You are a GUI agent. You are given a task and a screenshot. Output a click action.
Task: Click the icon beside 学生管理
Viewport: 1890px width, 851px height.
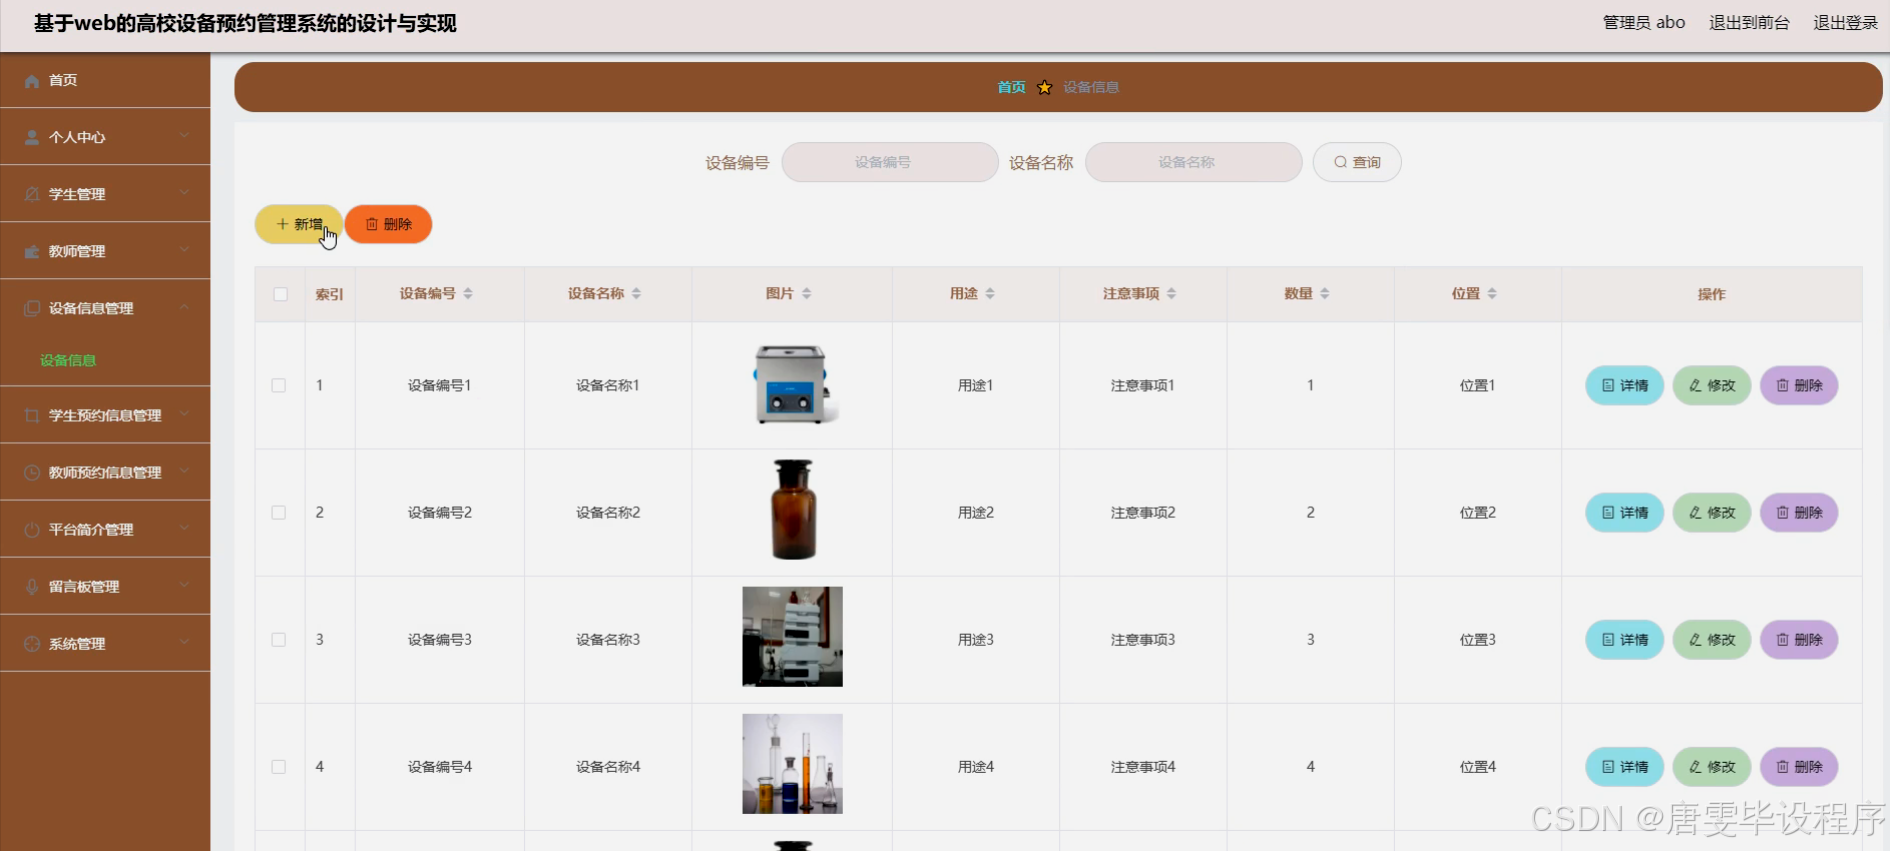[x=32, y=194]
